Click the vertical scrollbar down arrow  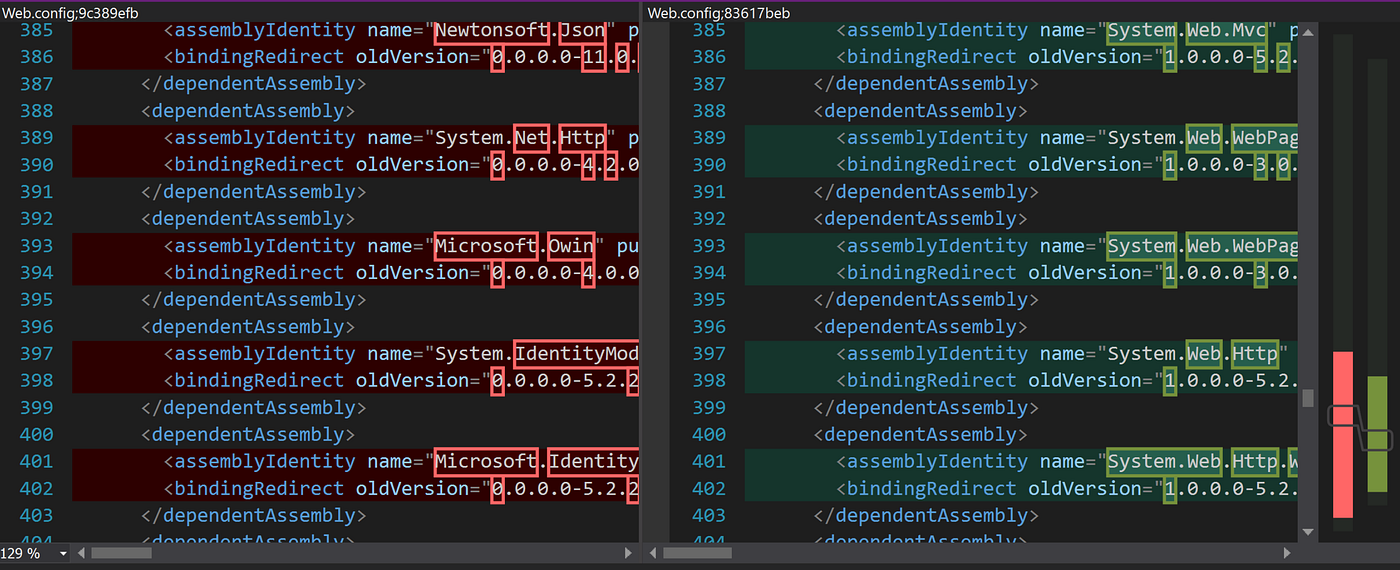pos(1308,532)
